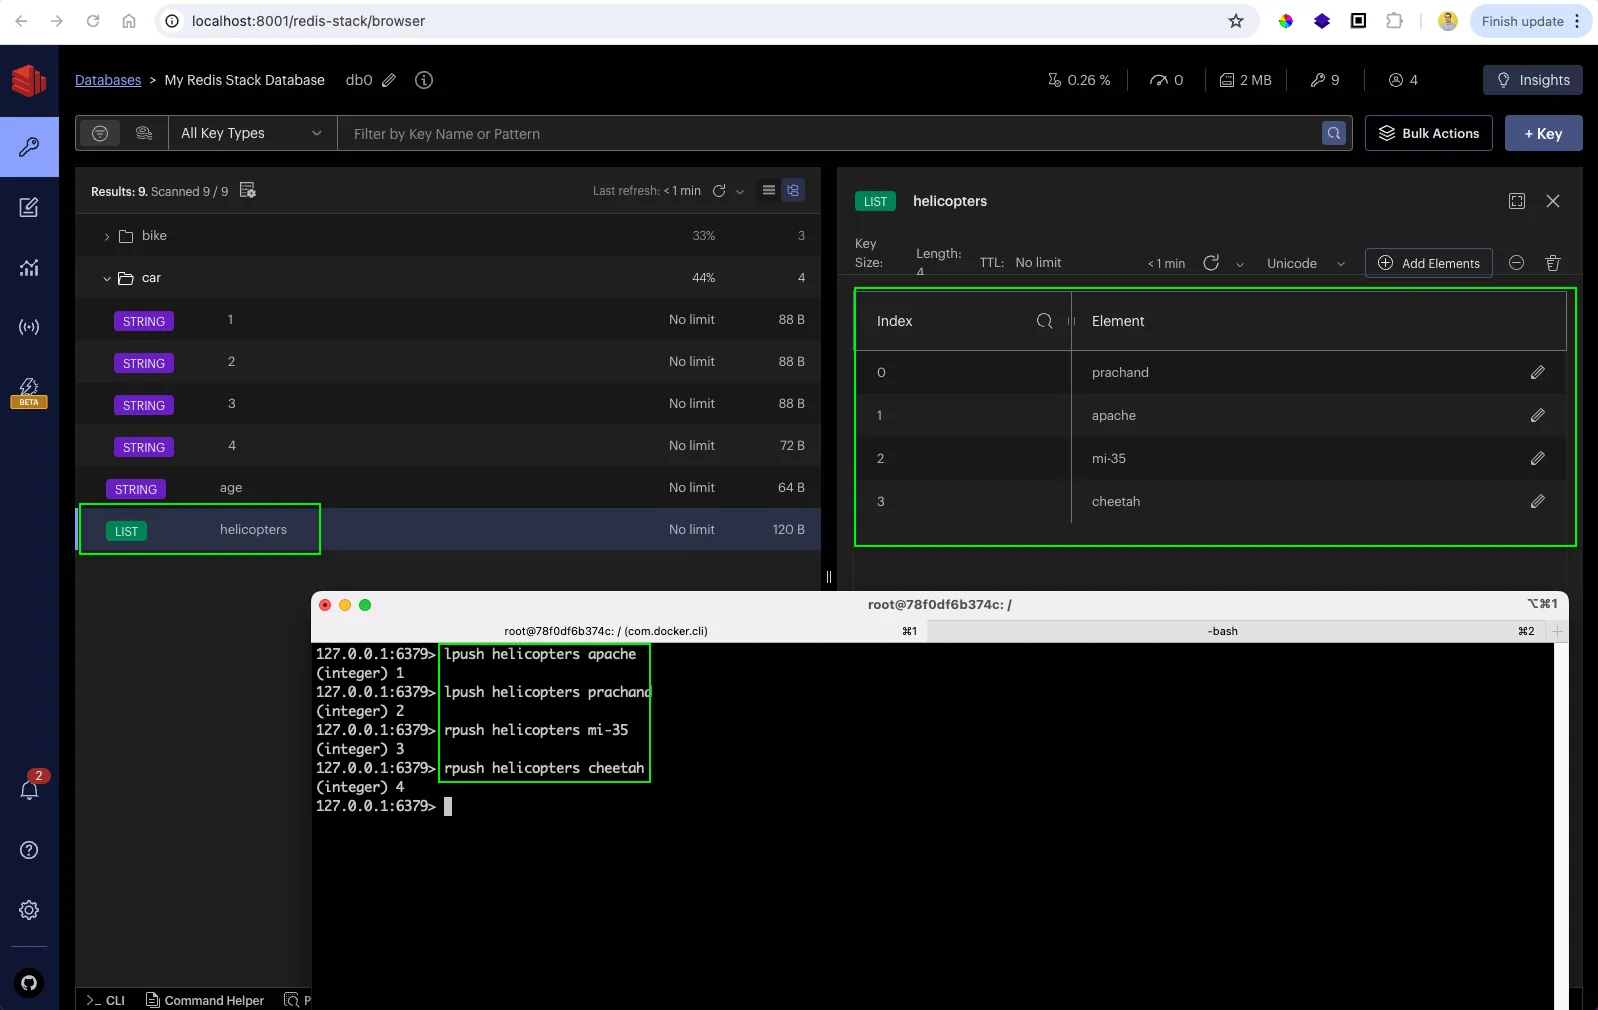The height and width of the screenshot is (1010, 1598).
Task: Edit database alias with the pencil icon
Action: [389, 80]
